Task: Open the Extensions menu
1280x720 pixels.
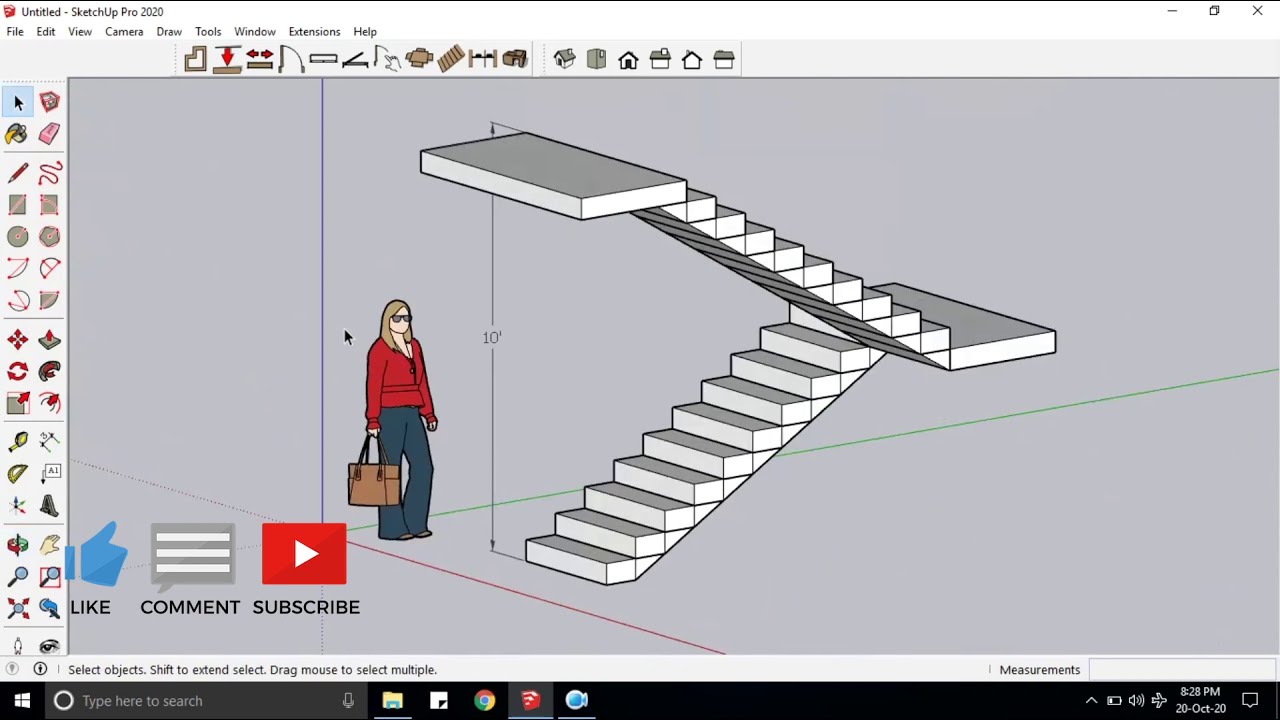Action: pyautogui.click(x=314, y=32)
